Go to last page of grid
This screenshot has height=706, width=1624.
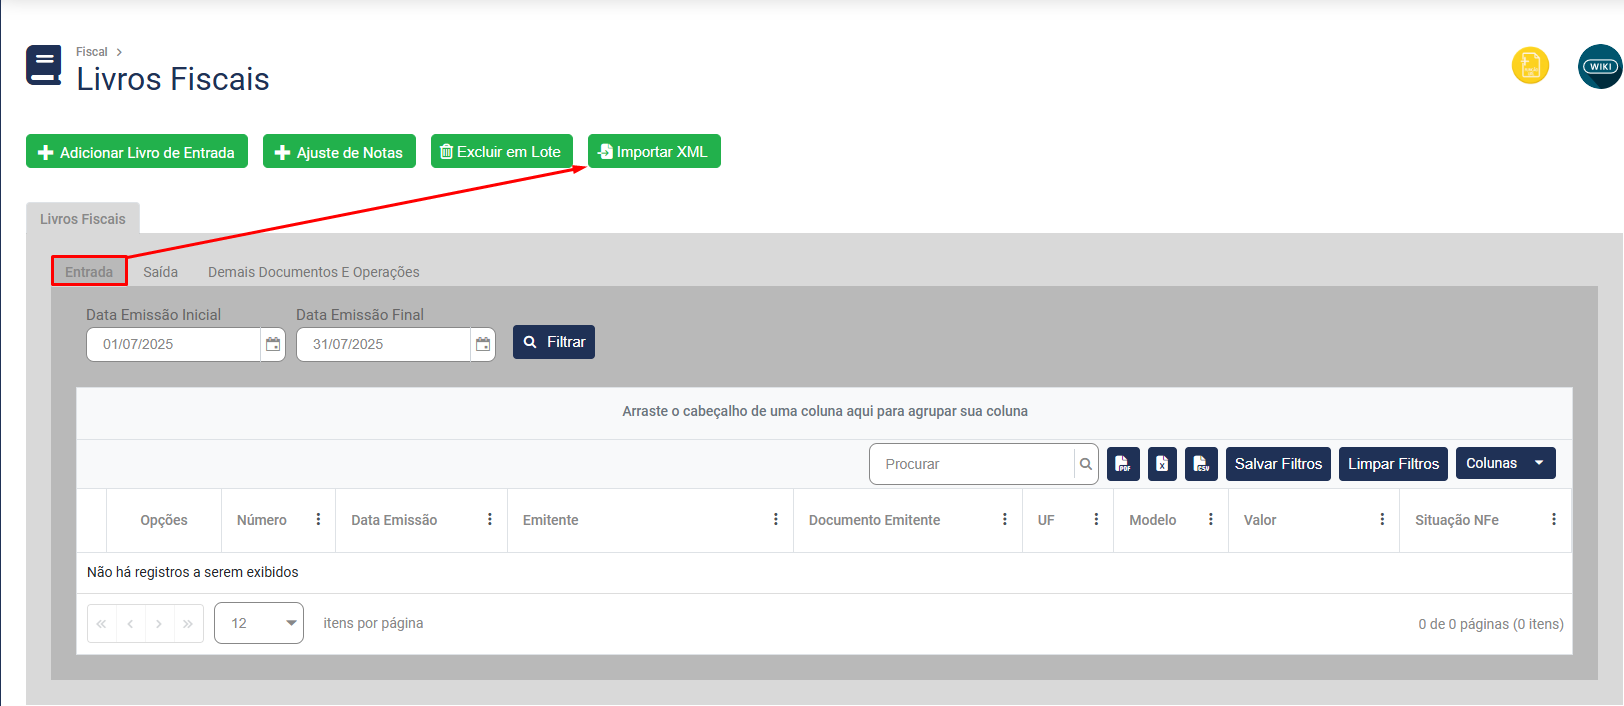(188, 623)
